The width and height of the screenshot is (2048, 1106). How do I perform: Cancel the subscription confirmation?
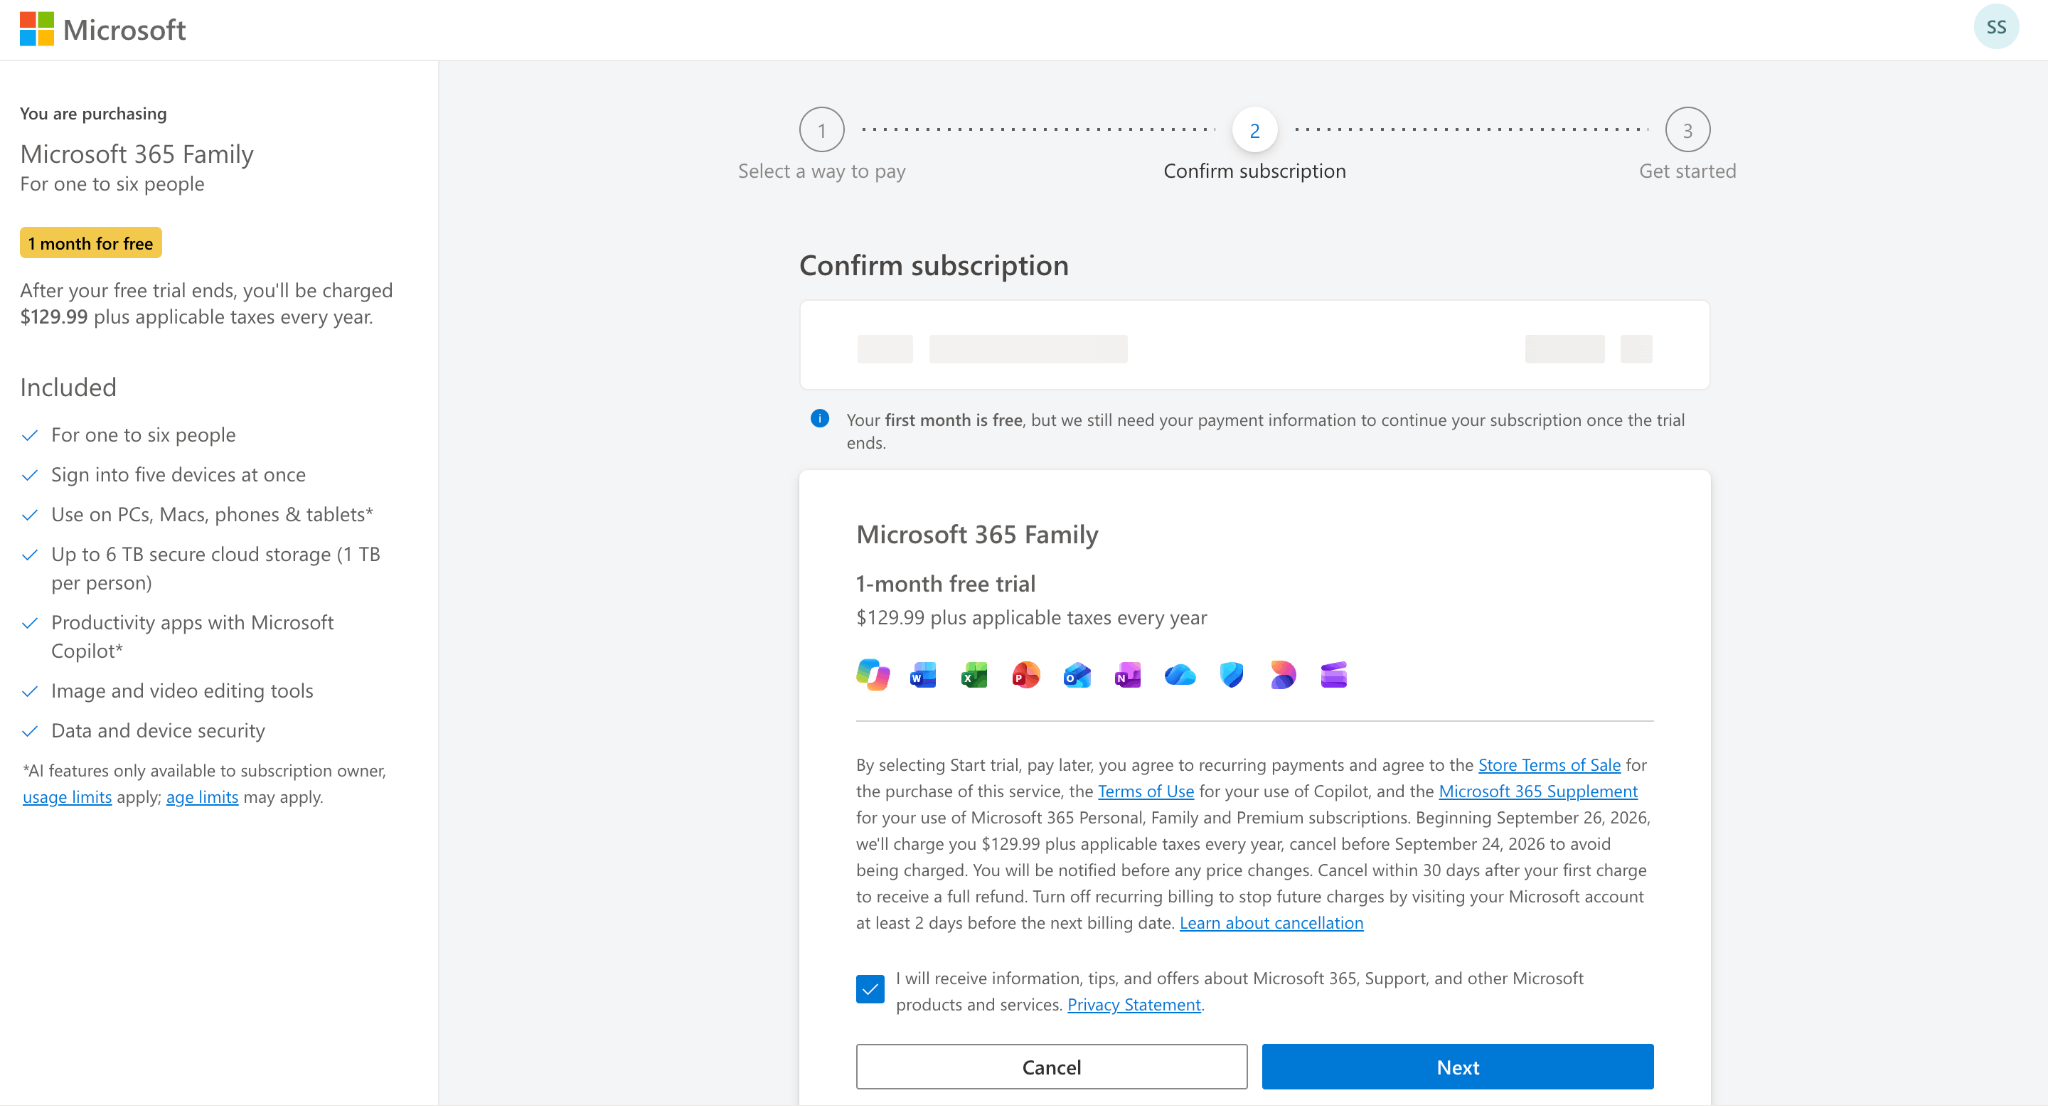(x=1052, y=1067)
